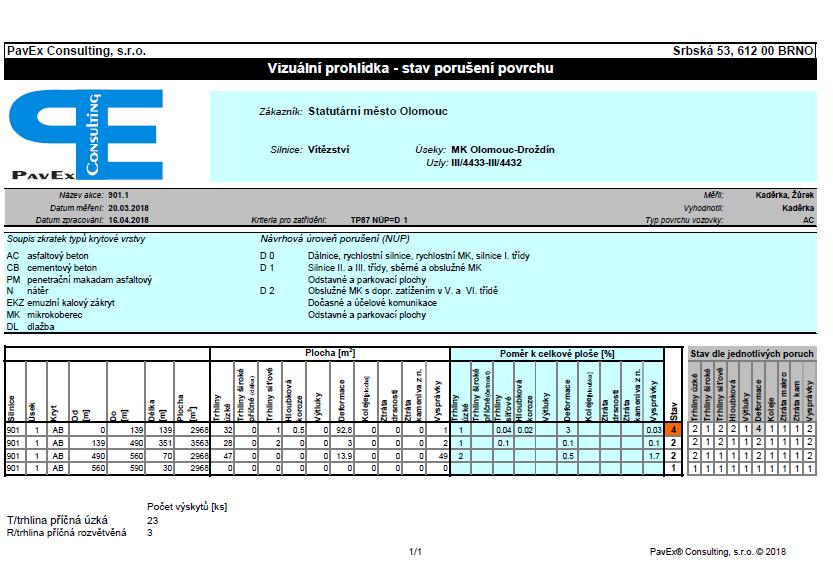Click the length cell '351'

click(159, 443)
